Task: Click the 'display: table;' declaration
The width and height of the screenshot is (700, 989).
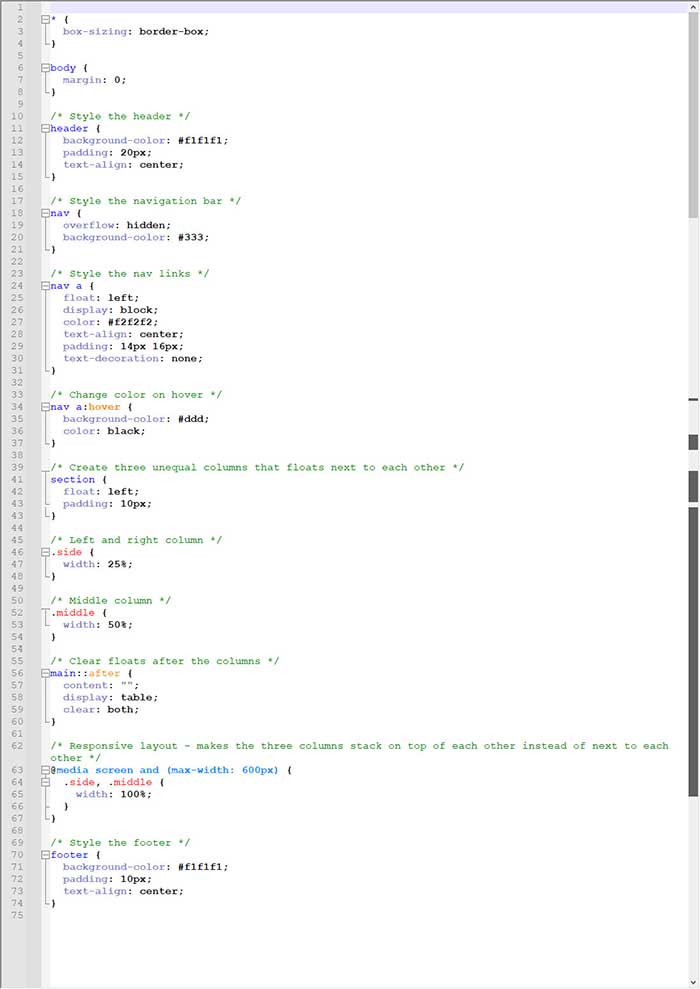Action: click(110, 698)
